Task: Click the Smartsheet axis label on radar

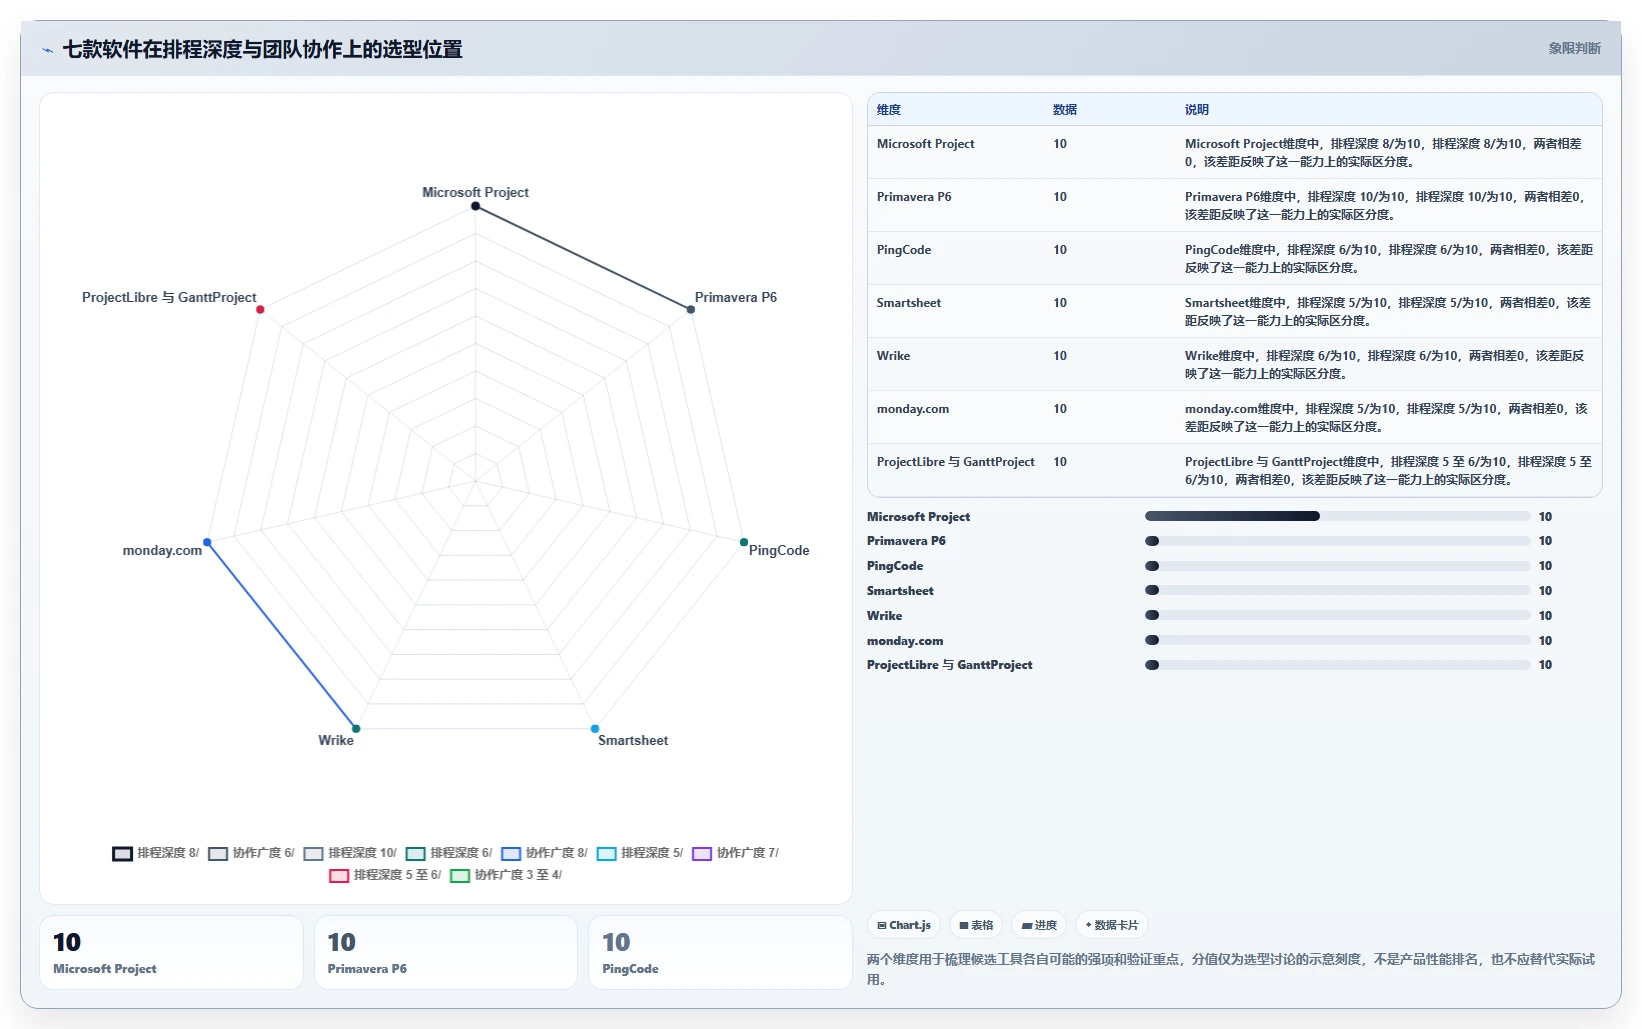Action: pos(633,740)
